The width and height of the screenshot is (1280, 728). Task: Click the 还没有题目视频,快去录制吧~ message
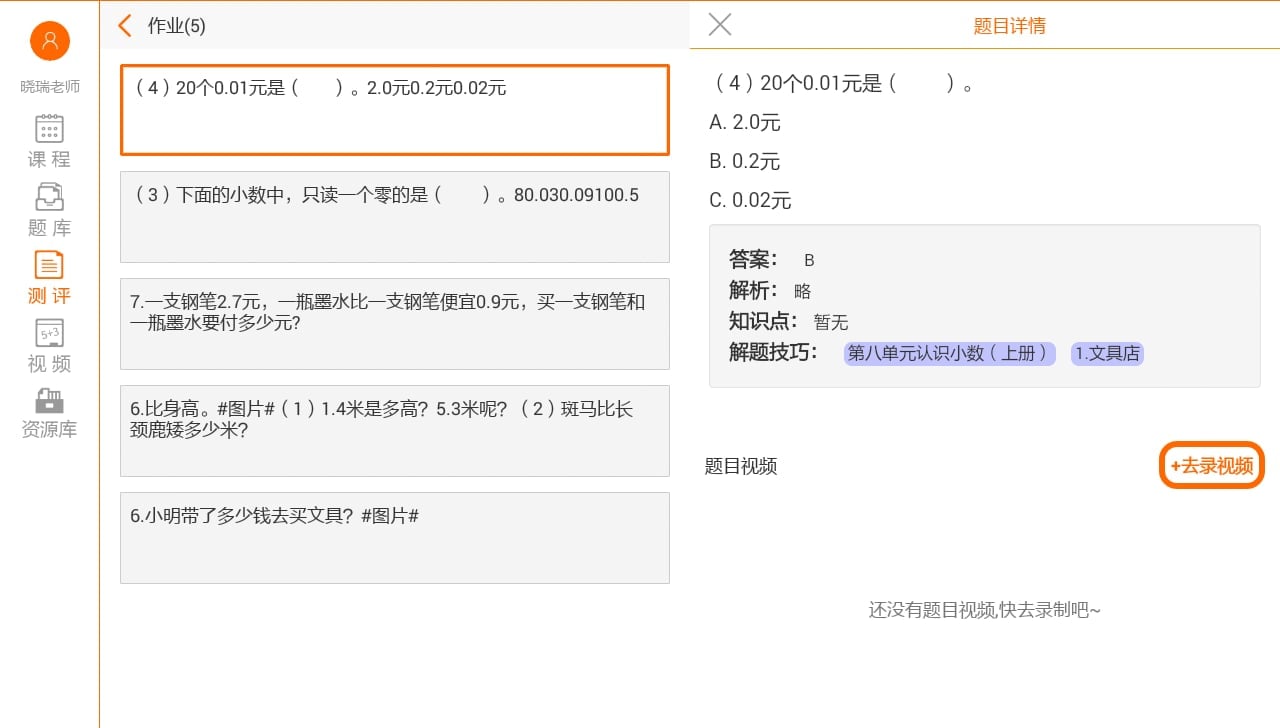tap(985, 610)
